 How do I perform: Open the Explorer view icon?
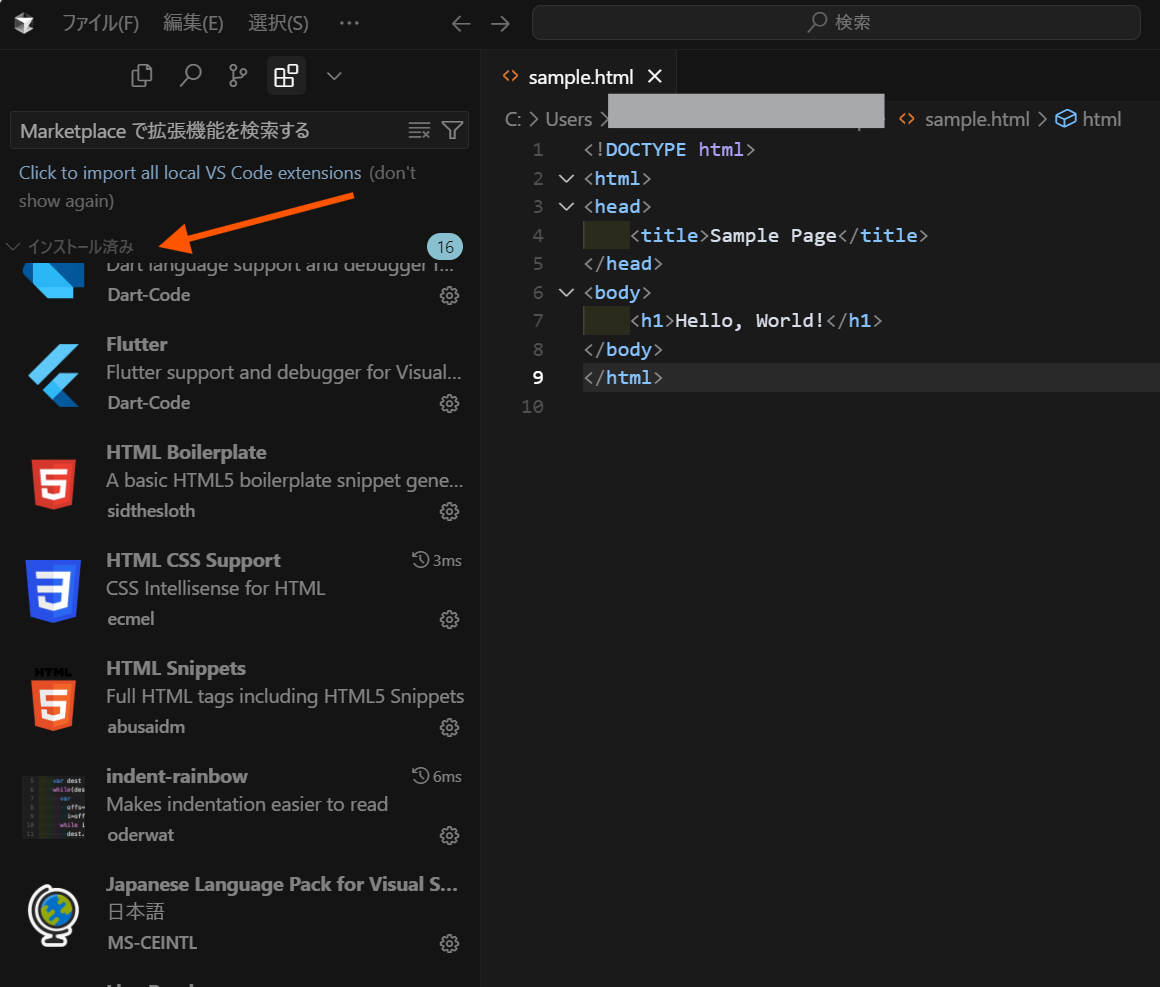coord(141,75)
